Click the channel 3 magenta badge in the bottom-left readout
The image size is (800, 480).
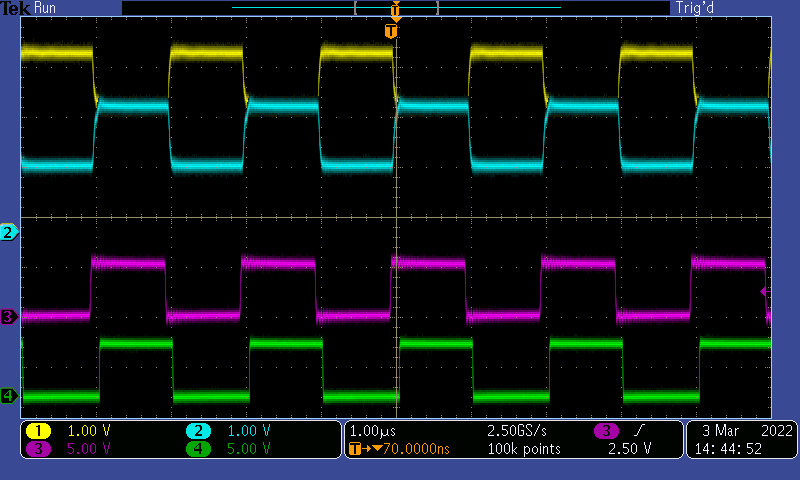39,449
